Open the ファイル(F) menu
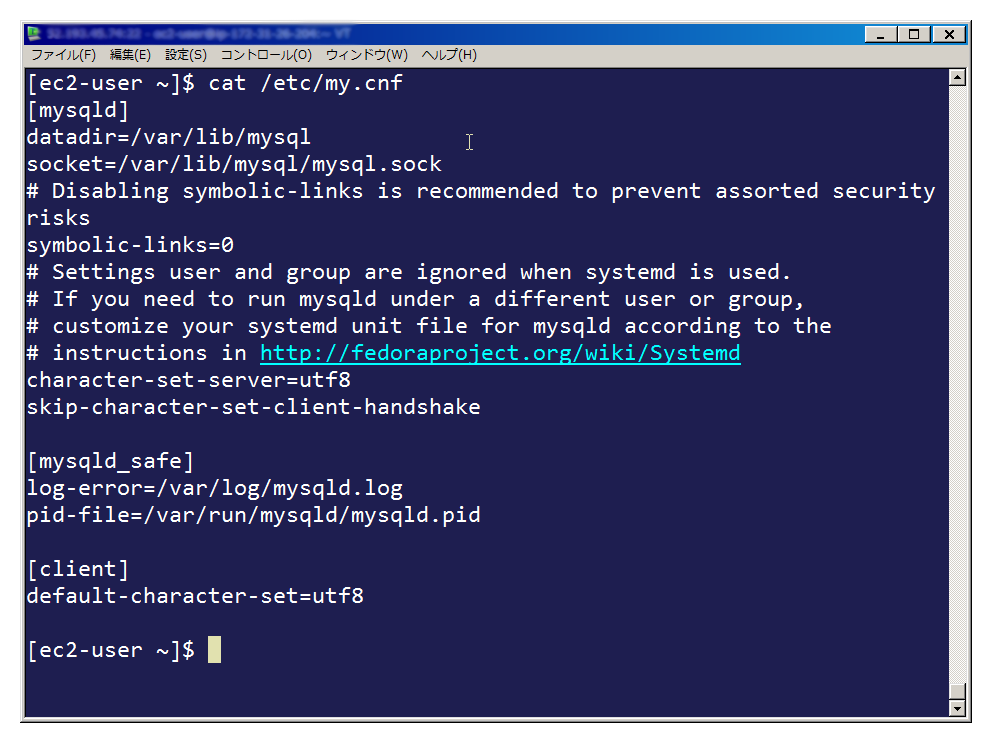The width and height of the screenshot is (992, 743). tap(63, 55)
